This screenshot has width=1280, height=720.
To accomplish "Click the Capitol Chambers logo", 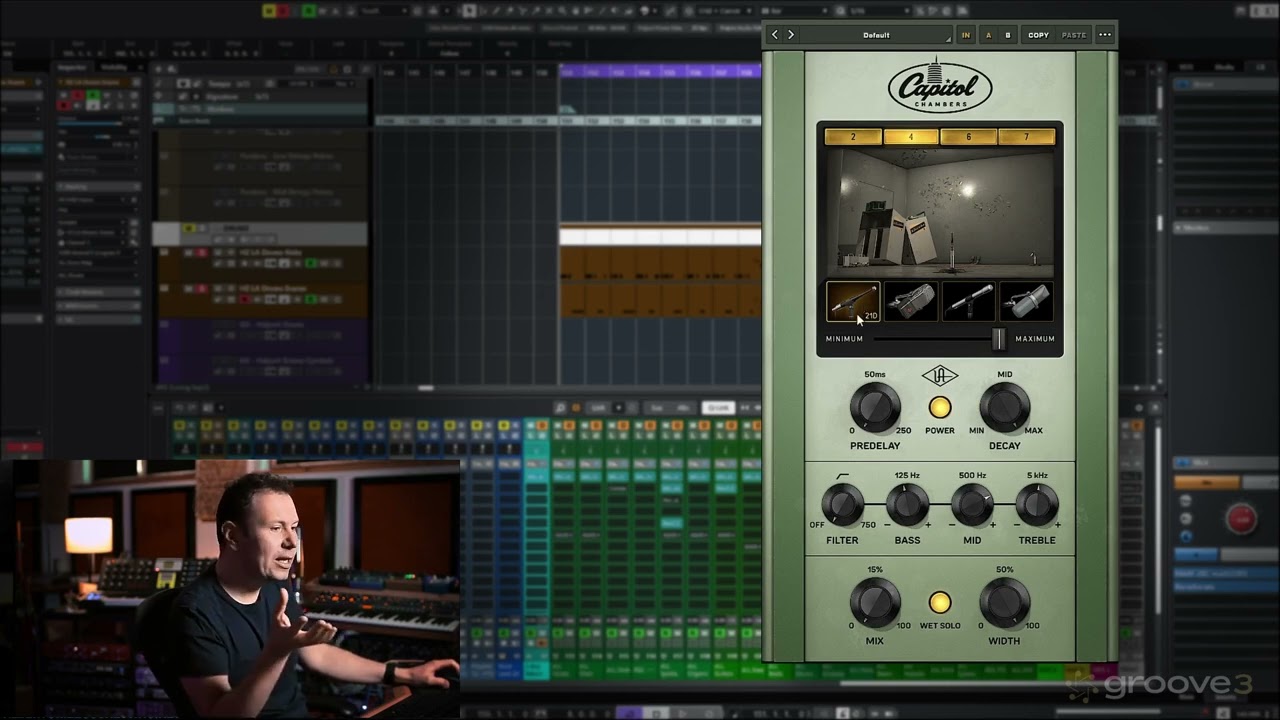I will (x=940, y=86).
